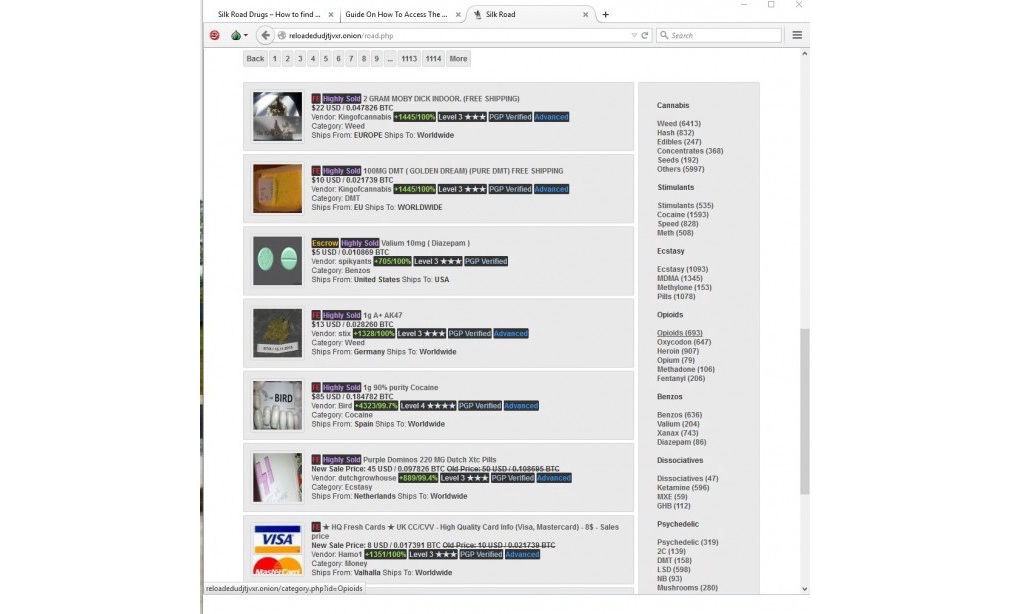Image resolution: width=1010 pixels, height=614 pixels.
Task: Click PGP Verified badge for spikyants
Action: point(486,261)
